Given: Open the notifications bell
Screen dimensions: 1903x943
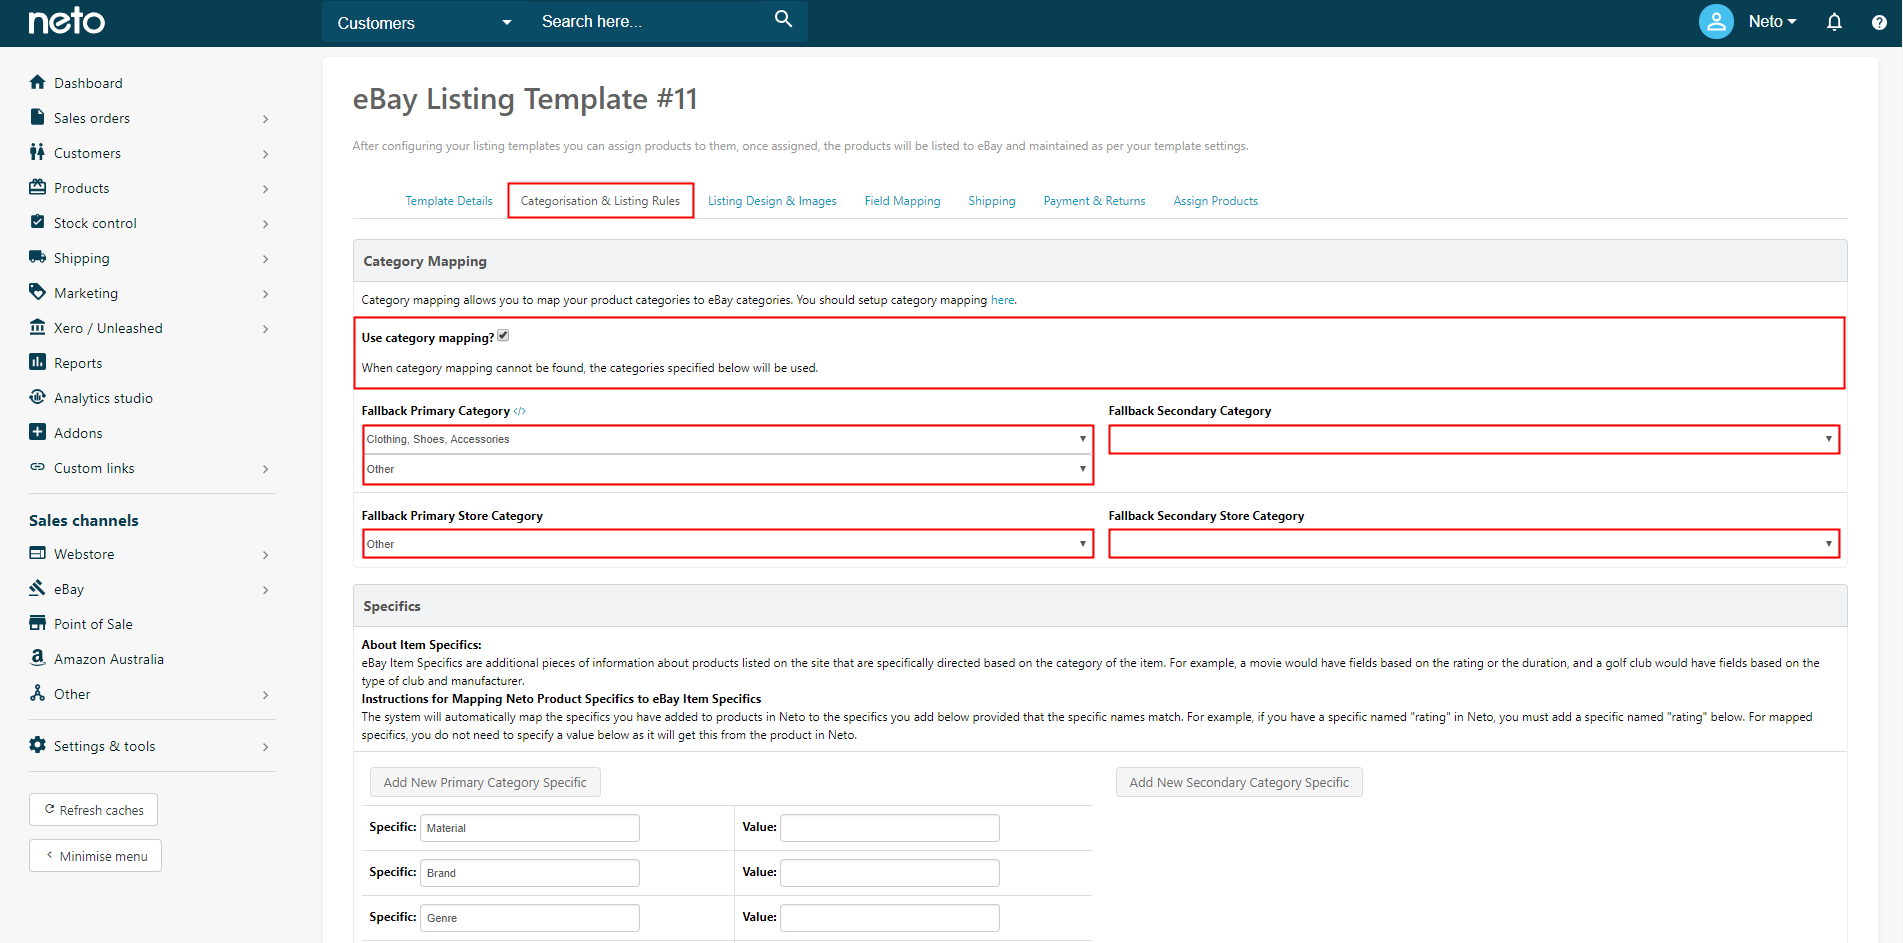Looking at the screenshot, I should 1834,22.
